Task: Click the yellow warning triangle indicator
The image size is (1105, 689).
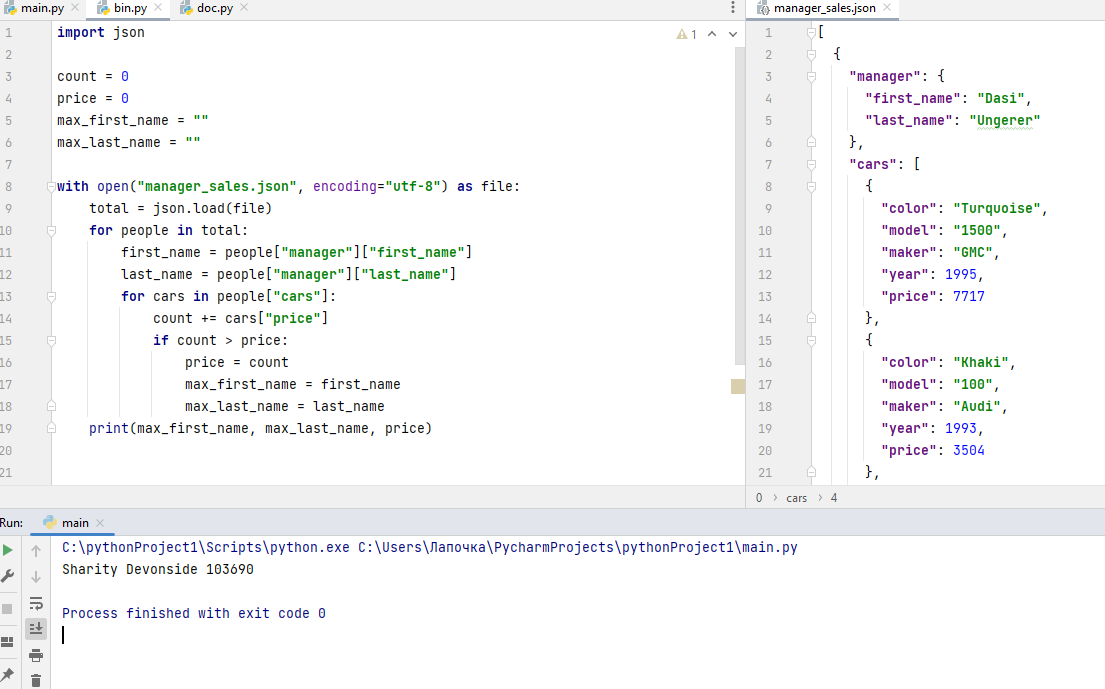Action: click(681, 34)
